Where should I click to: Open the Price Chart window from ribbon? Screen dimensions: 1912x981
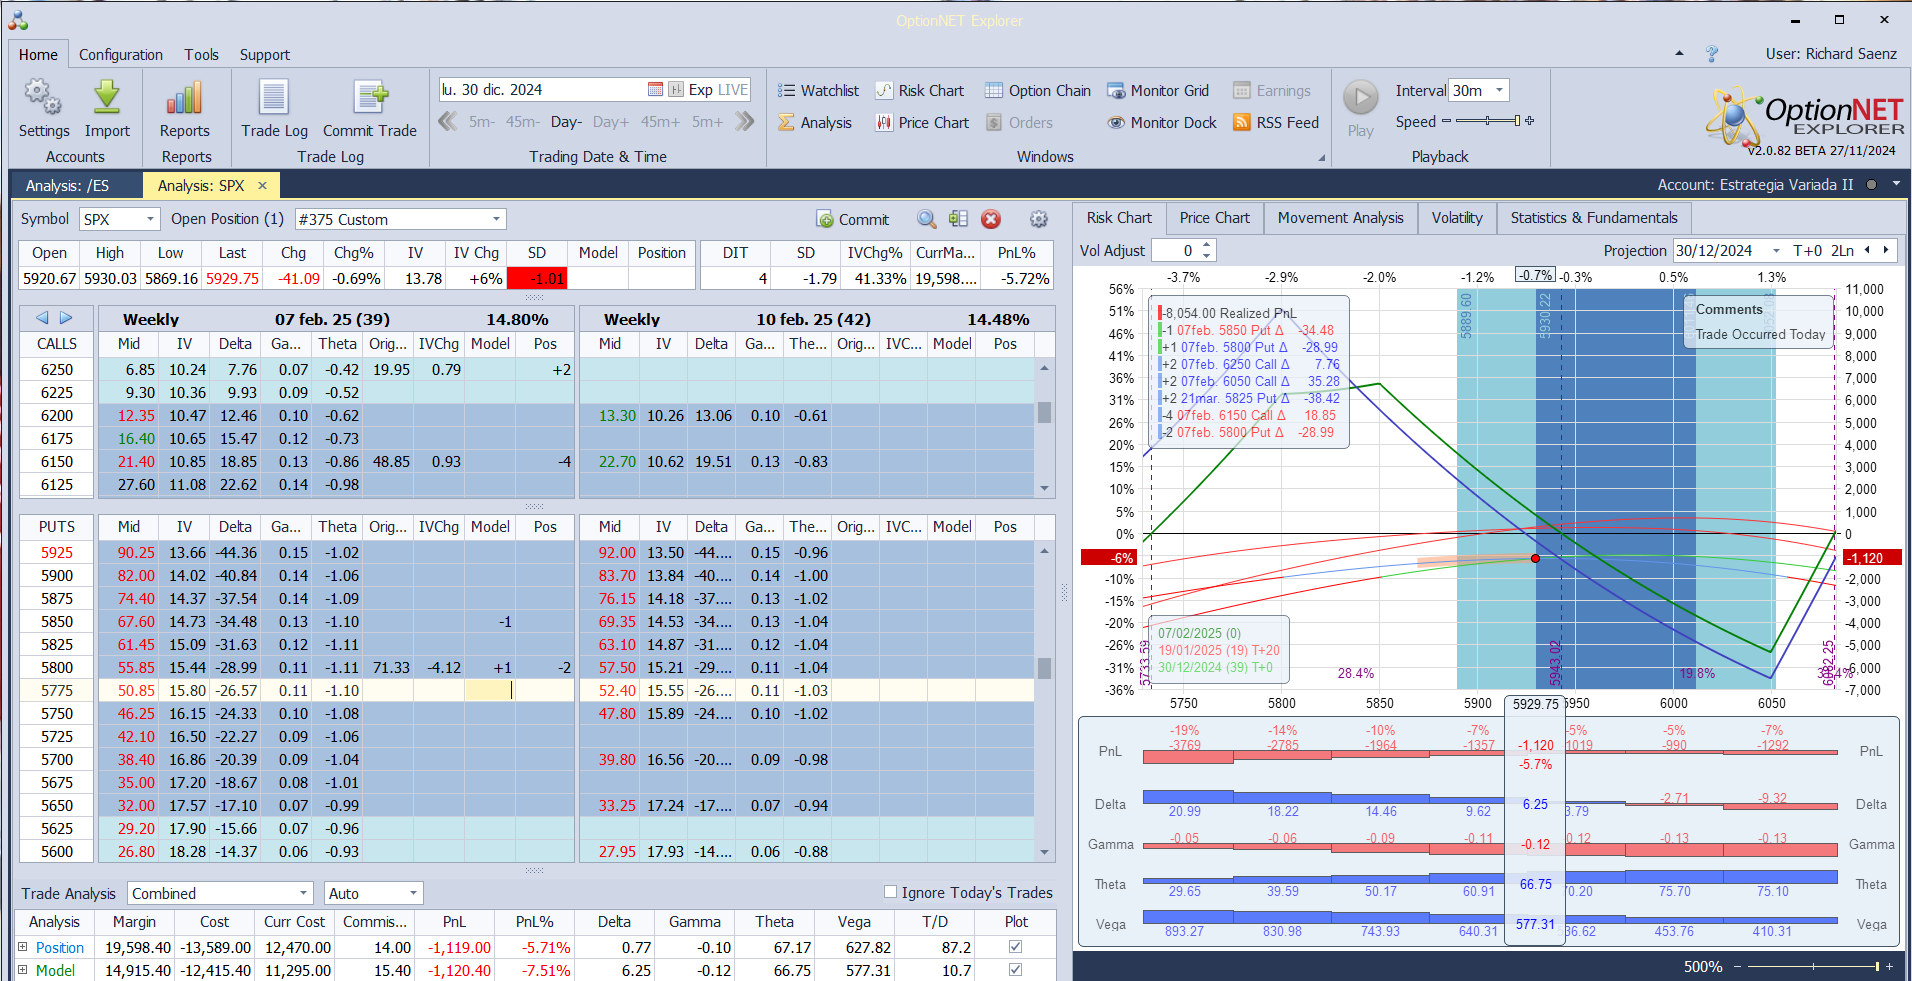(x=922, y=123)
